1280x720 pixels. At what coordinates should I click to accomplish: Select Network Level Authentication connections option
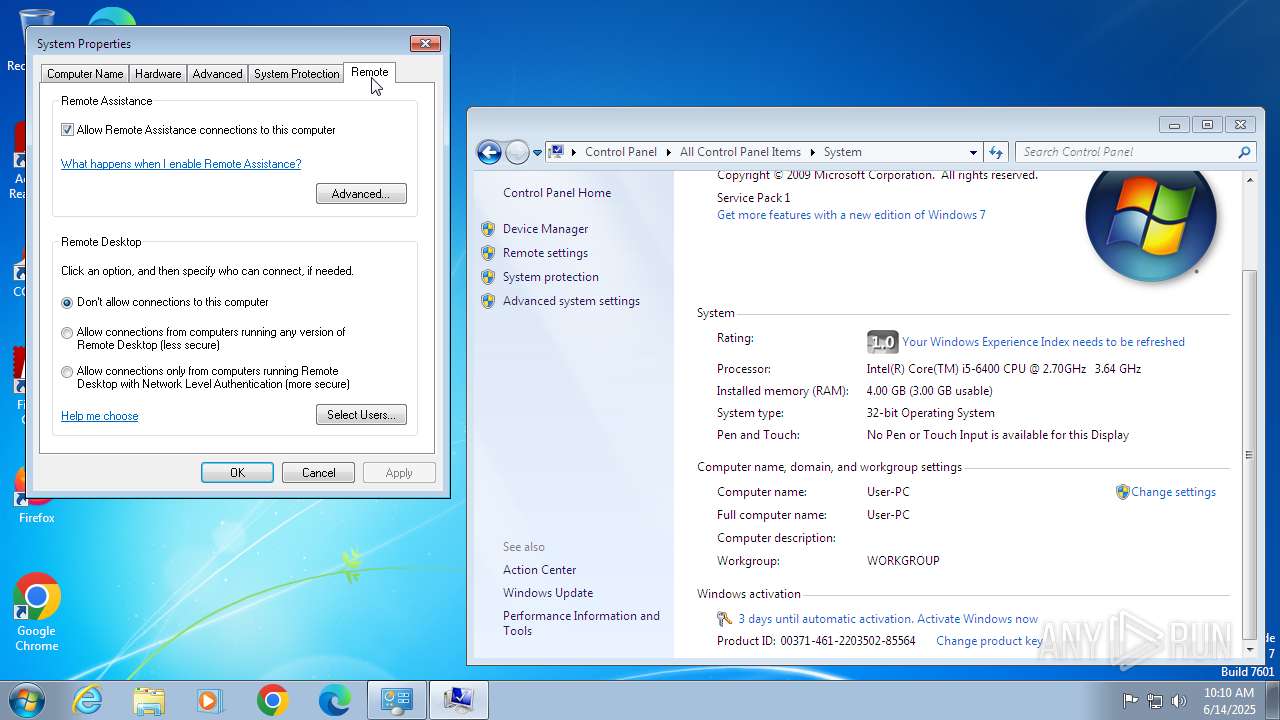67,372
